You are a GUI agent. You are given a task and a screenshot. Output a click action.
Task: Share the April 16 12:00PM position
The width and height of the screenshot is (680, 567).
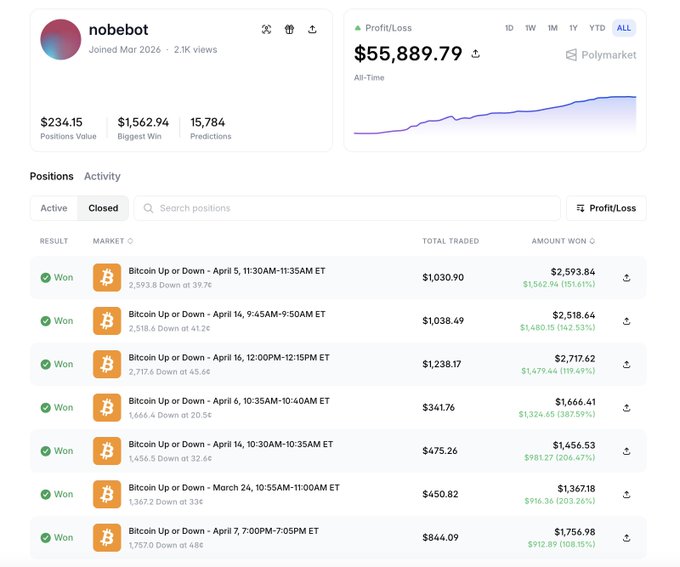626,364
